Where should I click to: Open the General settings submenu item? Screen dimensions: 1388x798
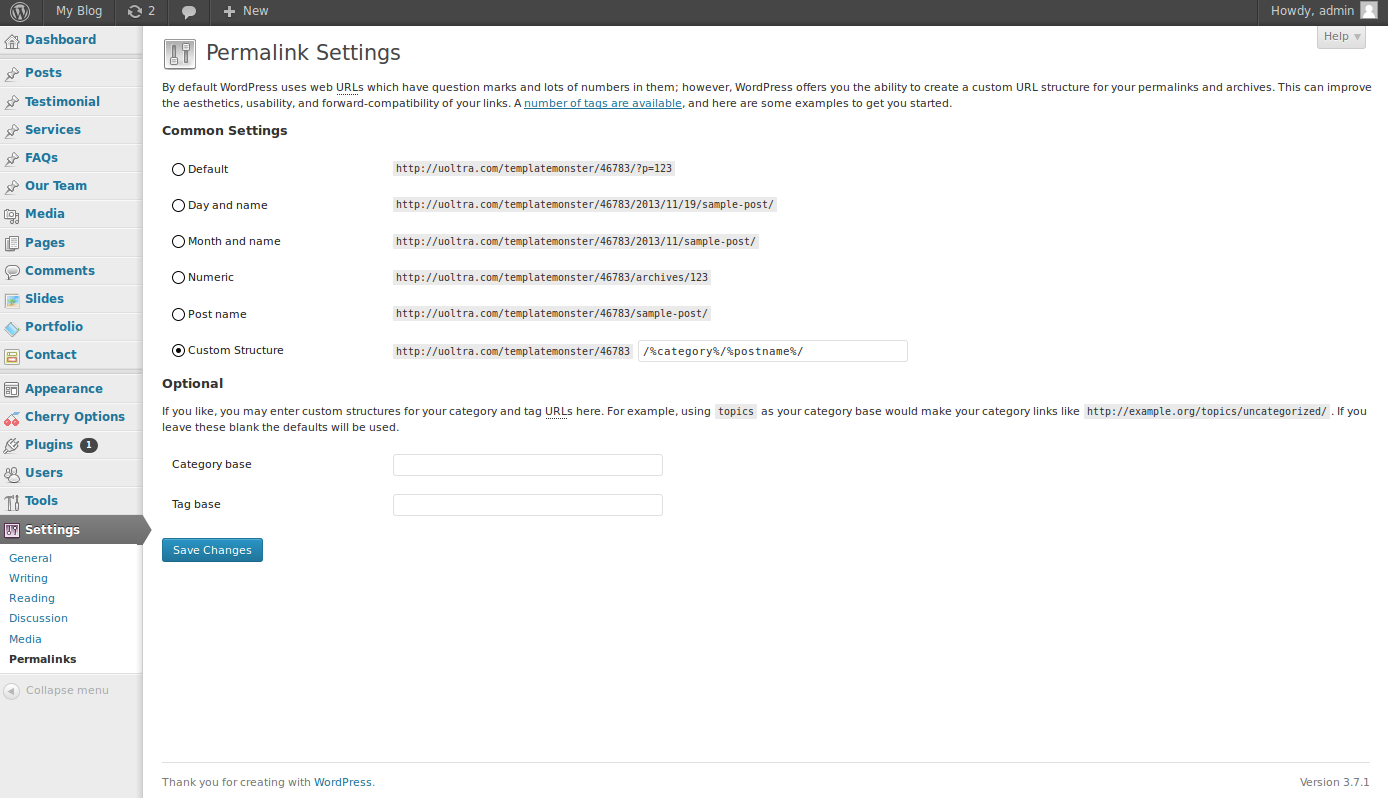30,558
